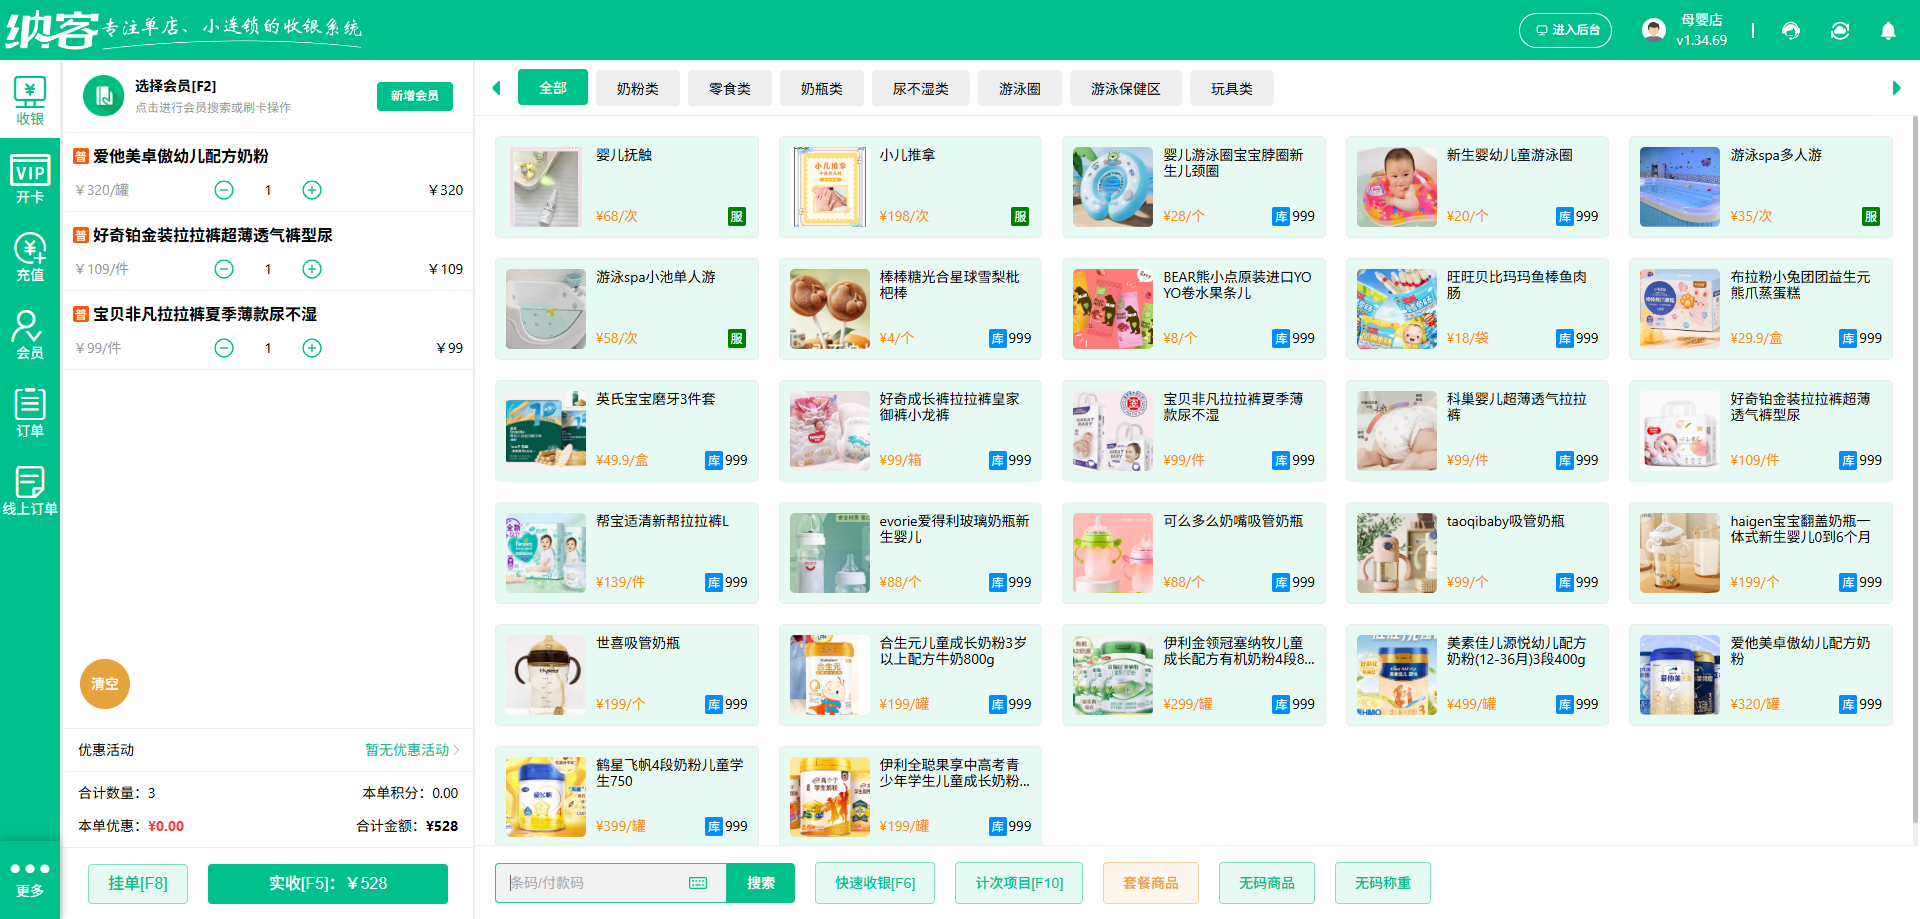Open the 充值 recharge sidebar icon
This screenshot has width=1920, height=919.
pos(30,257)
